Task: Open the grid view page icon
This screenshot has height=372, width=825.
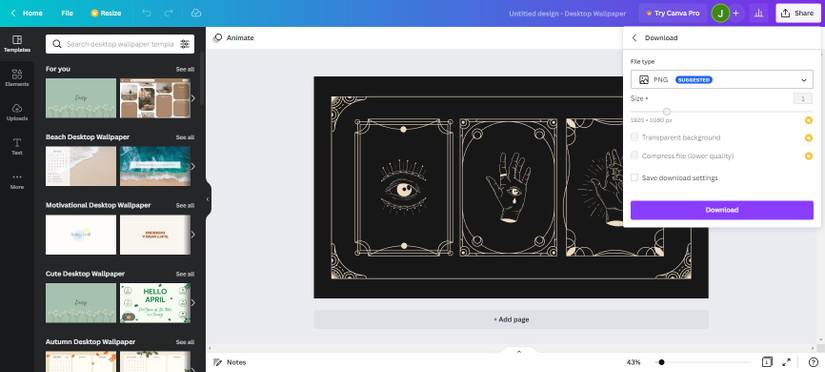Action: [767, 362]
